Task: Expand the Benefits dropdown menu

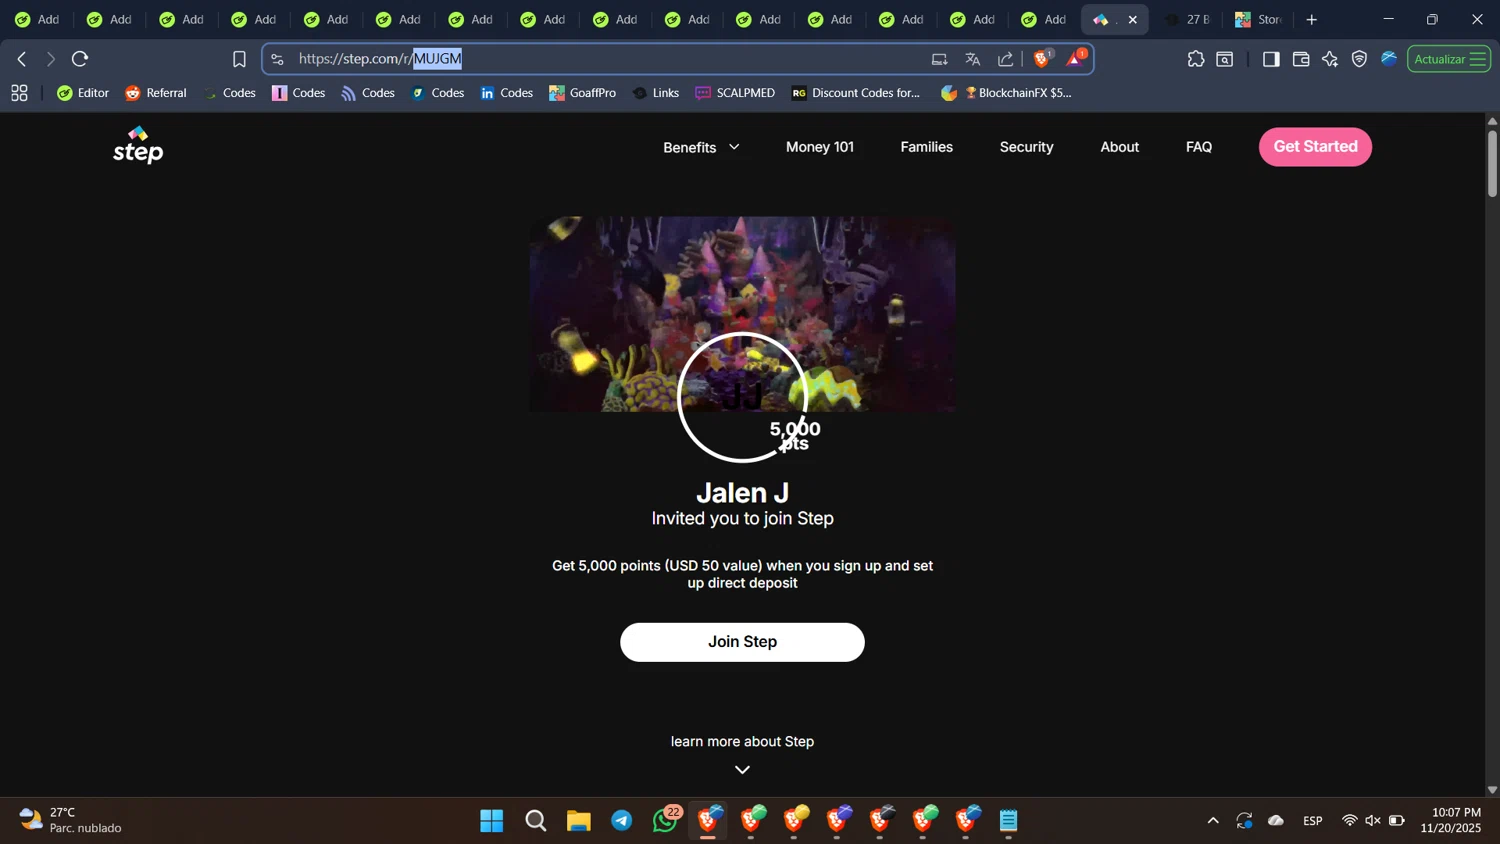Action: pyautogui.click(x=701, y=147)
